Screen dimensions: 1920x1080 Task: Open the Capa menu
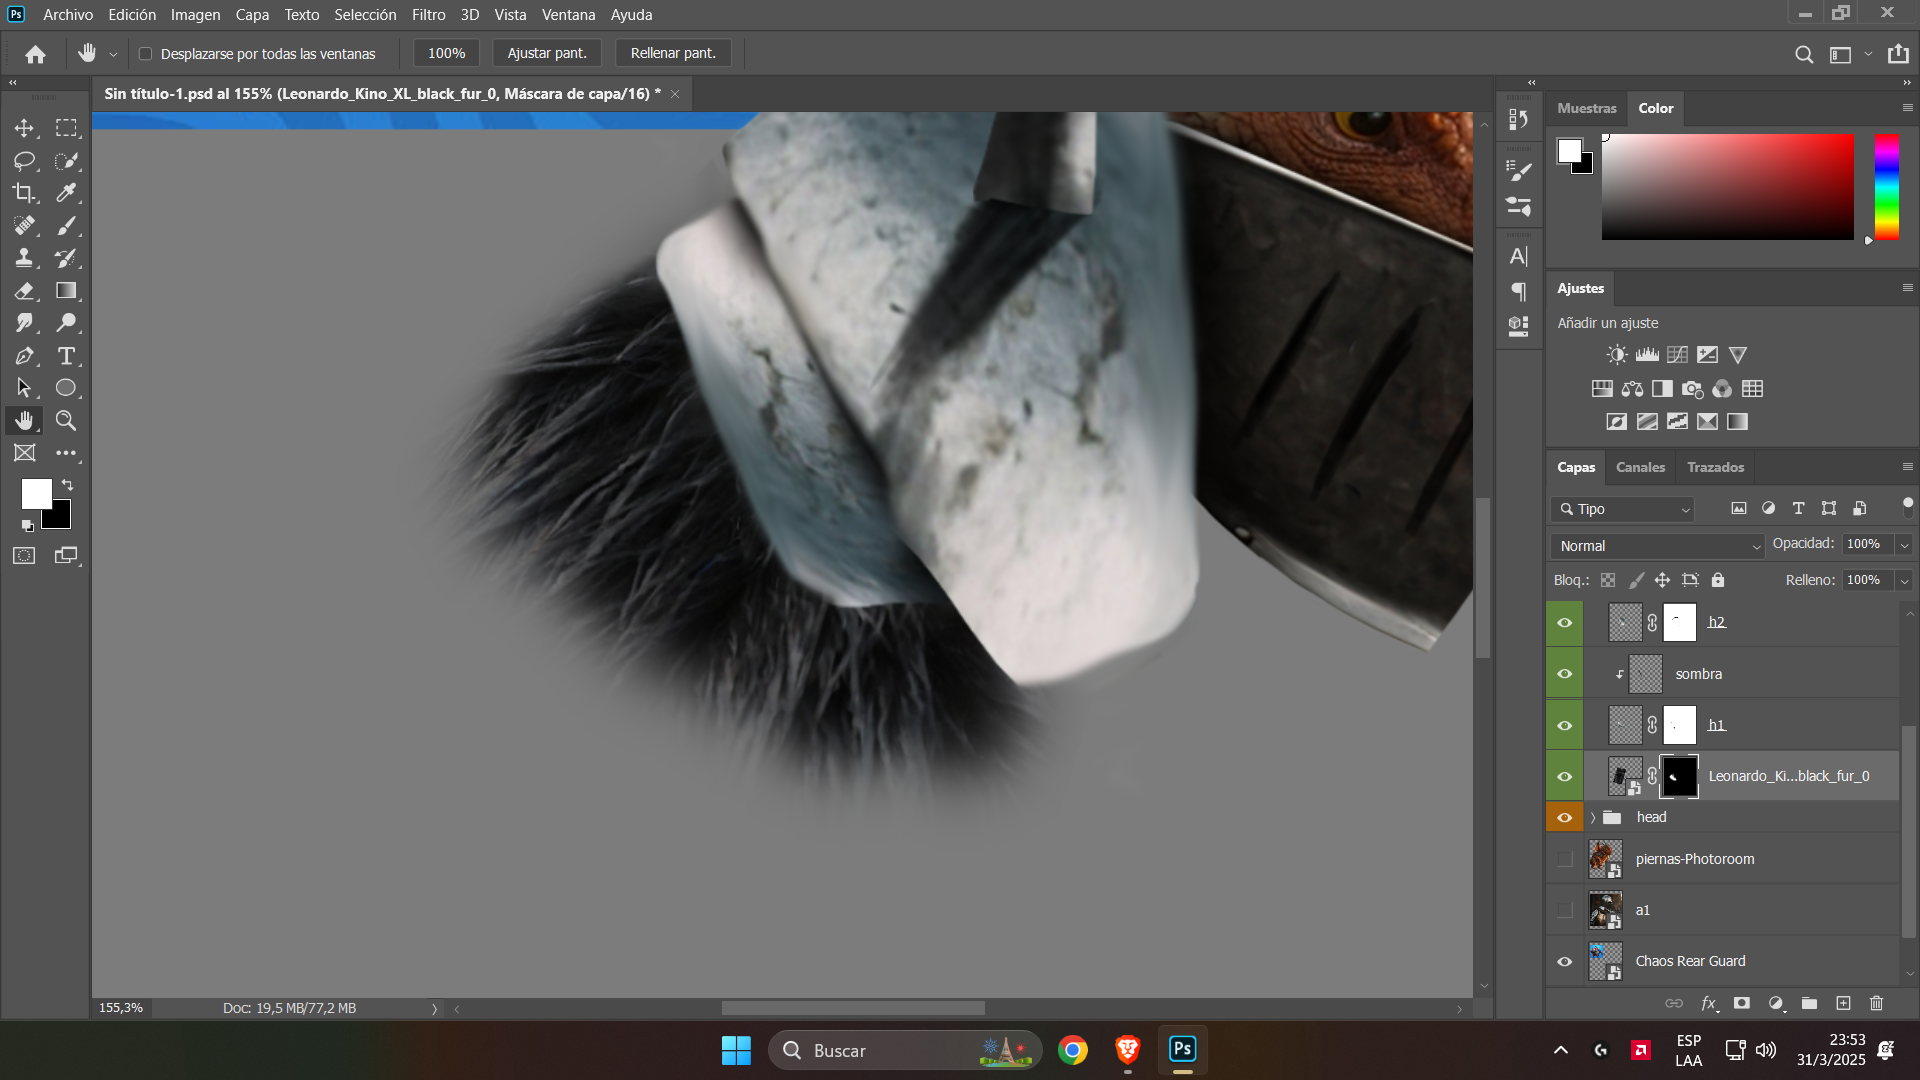[x=252, y=15]
